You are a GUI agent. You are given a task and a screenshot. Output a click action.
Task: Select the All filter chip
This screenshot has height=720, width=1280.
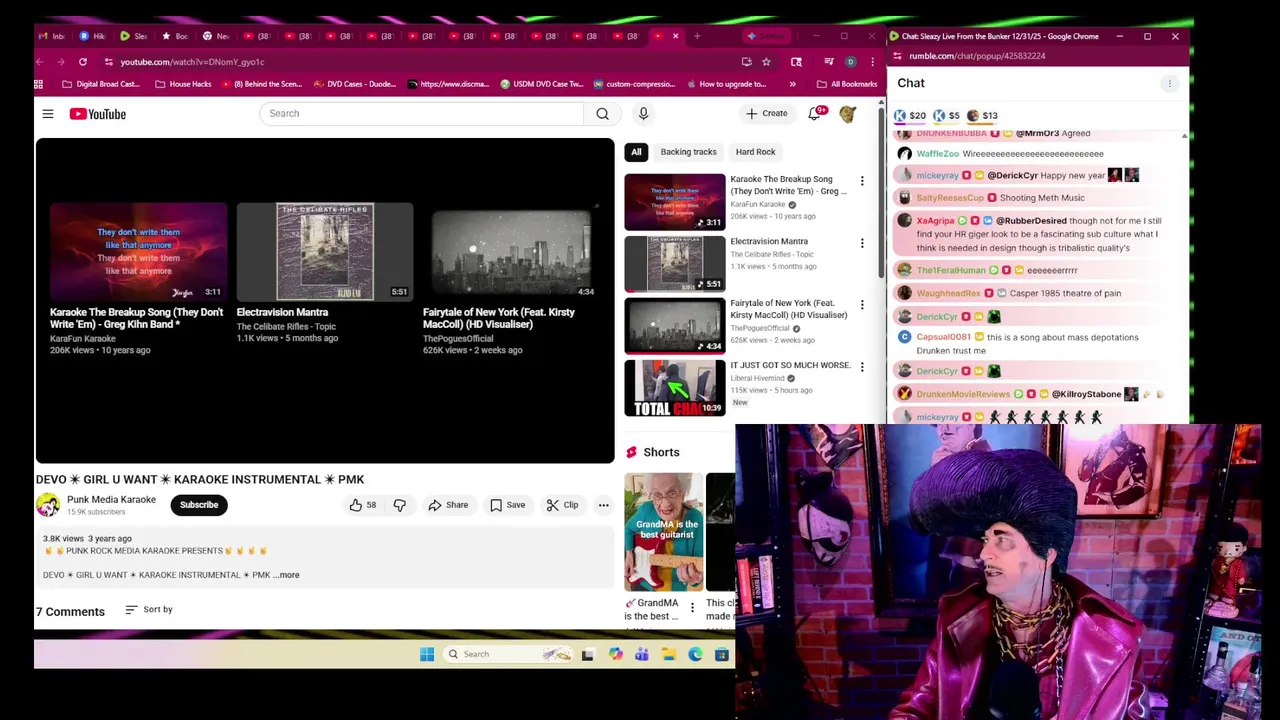[x=636, y=152]
